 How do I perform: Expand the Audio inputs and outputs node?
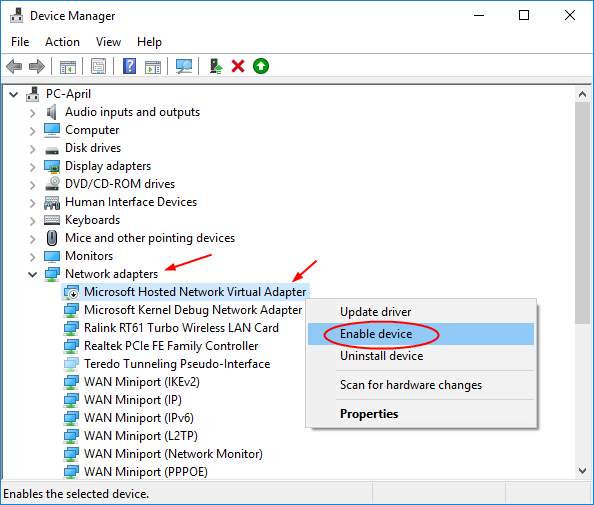click(x=33, y=113)
